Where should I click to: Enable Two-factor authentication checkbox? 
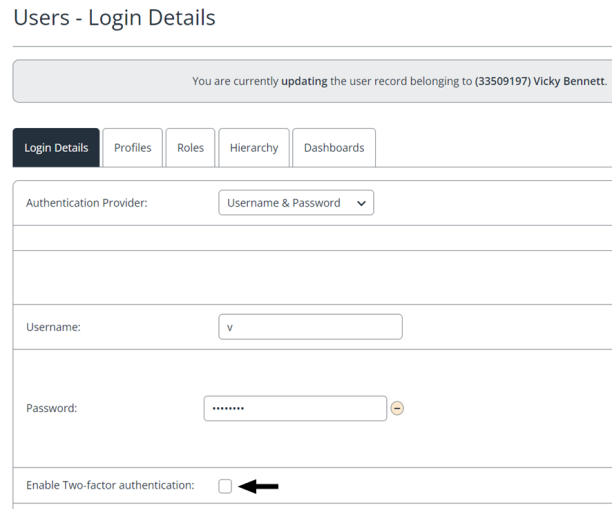pyautogui.click(x=225, y=486)
